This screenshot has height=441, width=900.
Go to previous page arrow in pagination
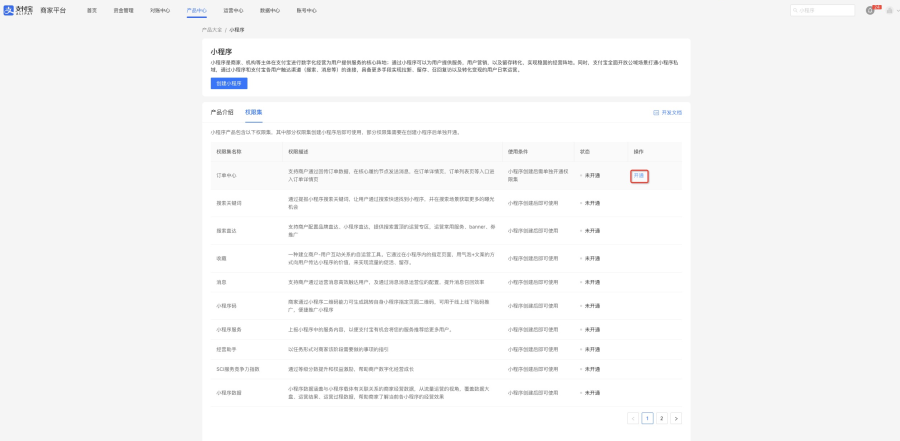pyautogui.click(x=633, y=419)
